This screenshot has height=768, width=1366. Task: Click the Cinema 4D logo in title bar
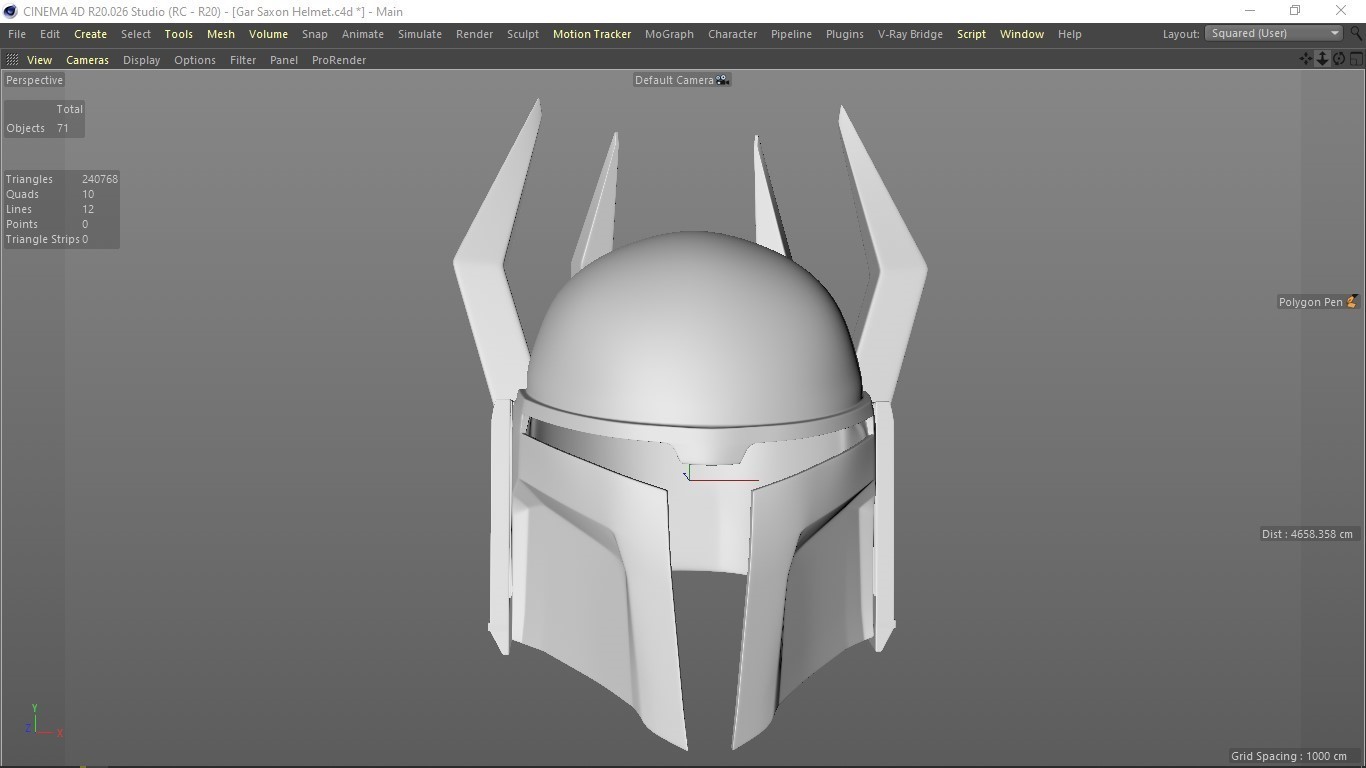10,11
